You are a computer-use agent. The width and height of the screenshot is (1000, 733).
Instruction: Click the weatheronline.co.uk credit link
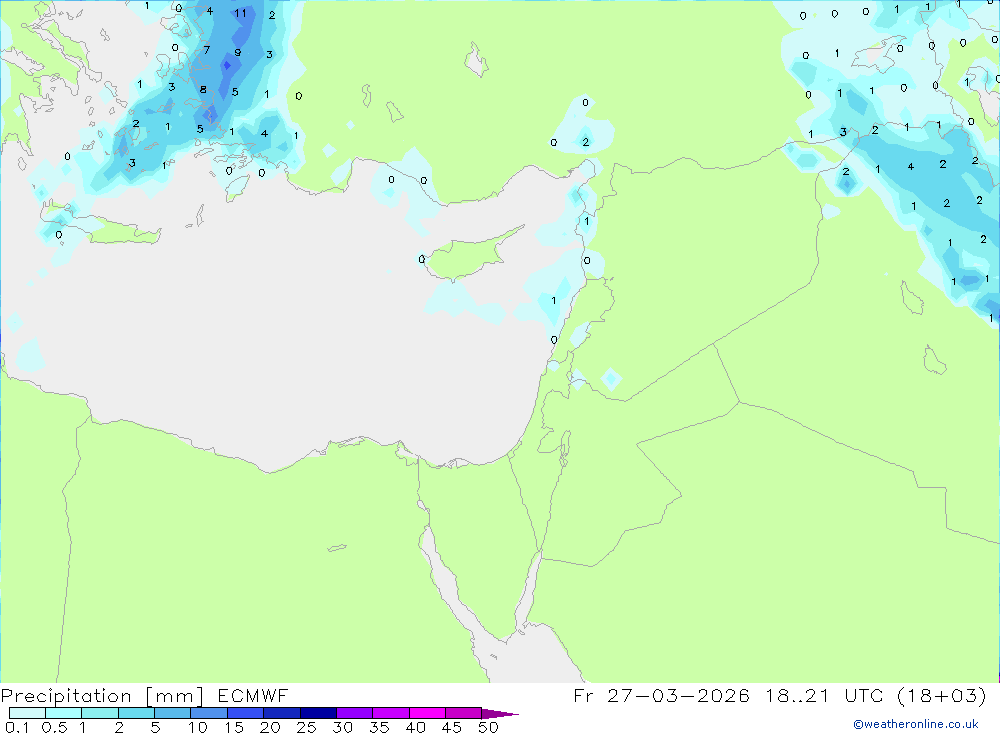click(916, 724)
